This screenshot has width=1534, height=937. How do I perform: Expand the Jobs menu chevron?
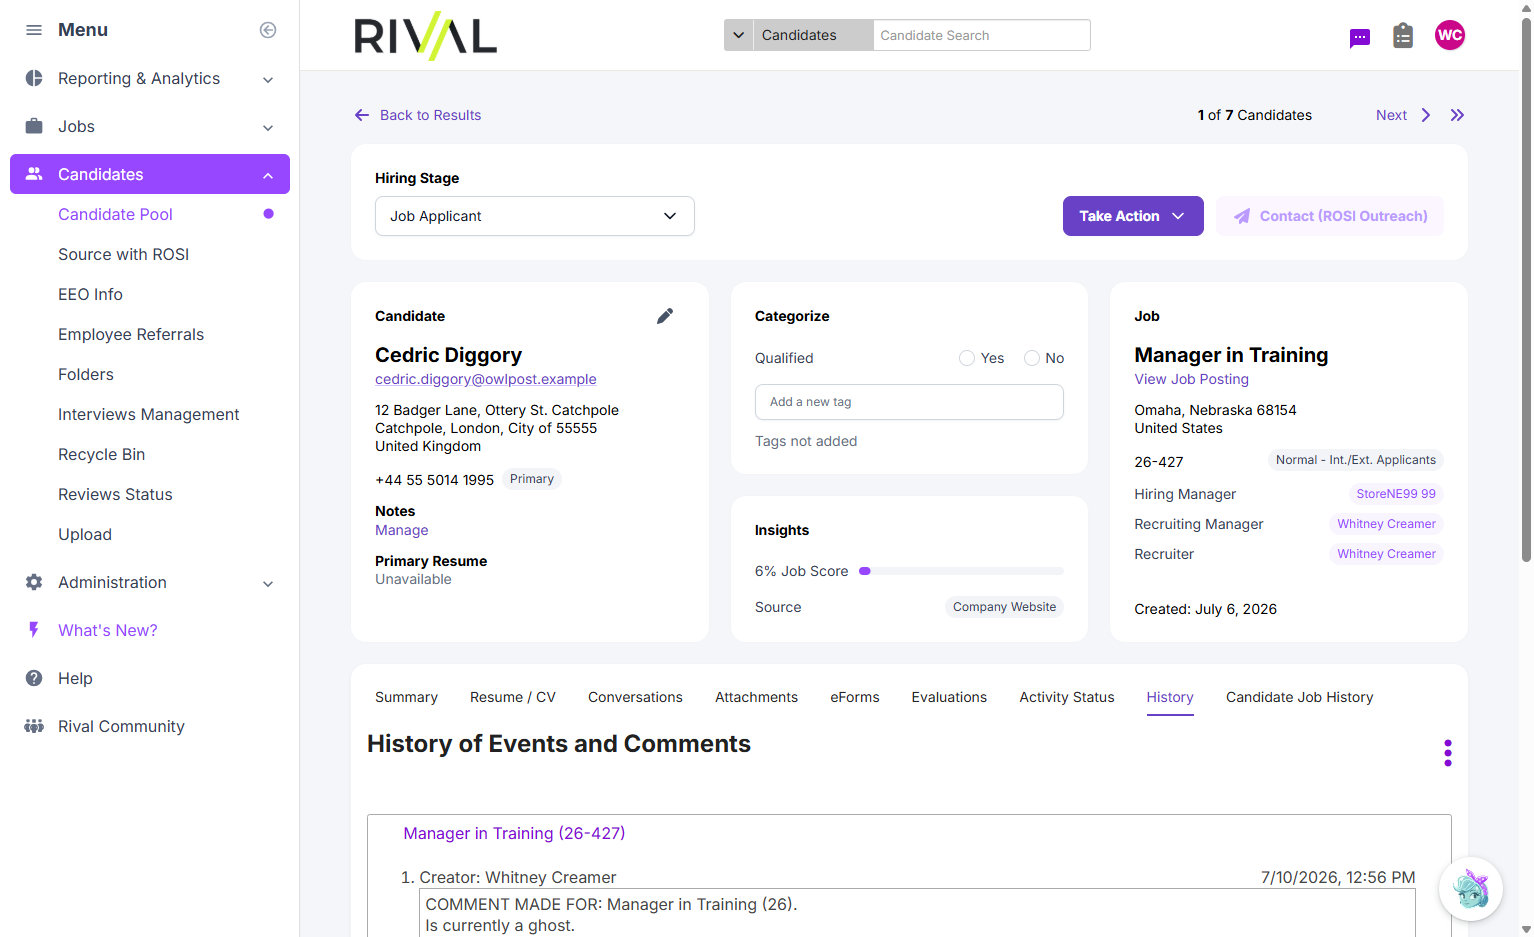268,127
